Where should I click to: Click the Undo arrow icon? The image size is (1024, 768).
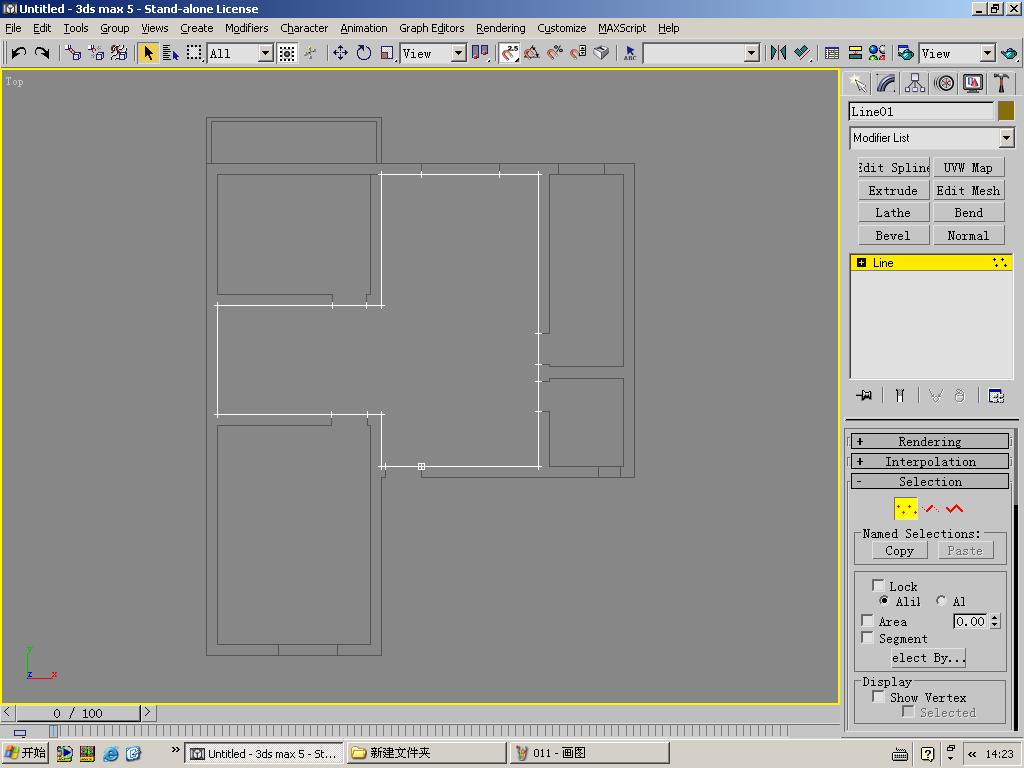pyautogui.click(x=18, y=53)
